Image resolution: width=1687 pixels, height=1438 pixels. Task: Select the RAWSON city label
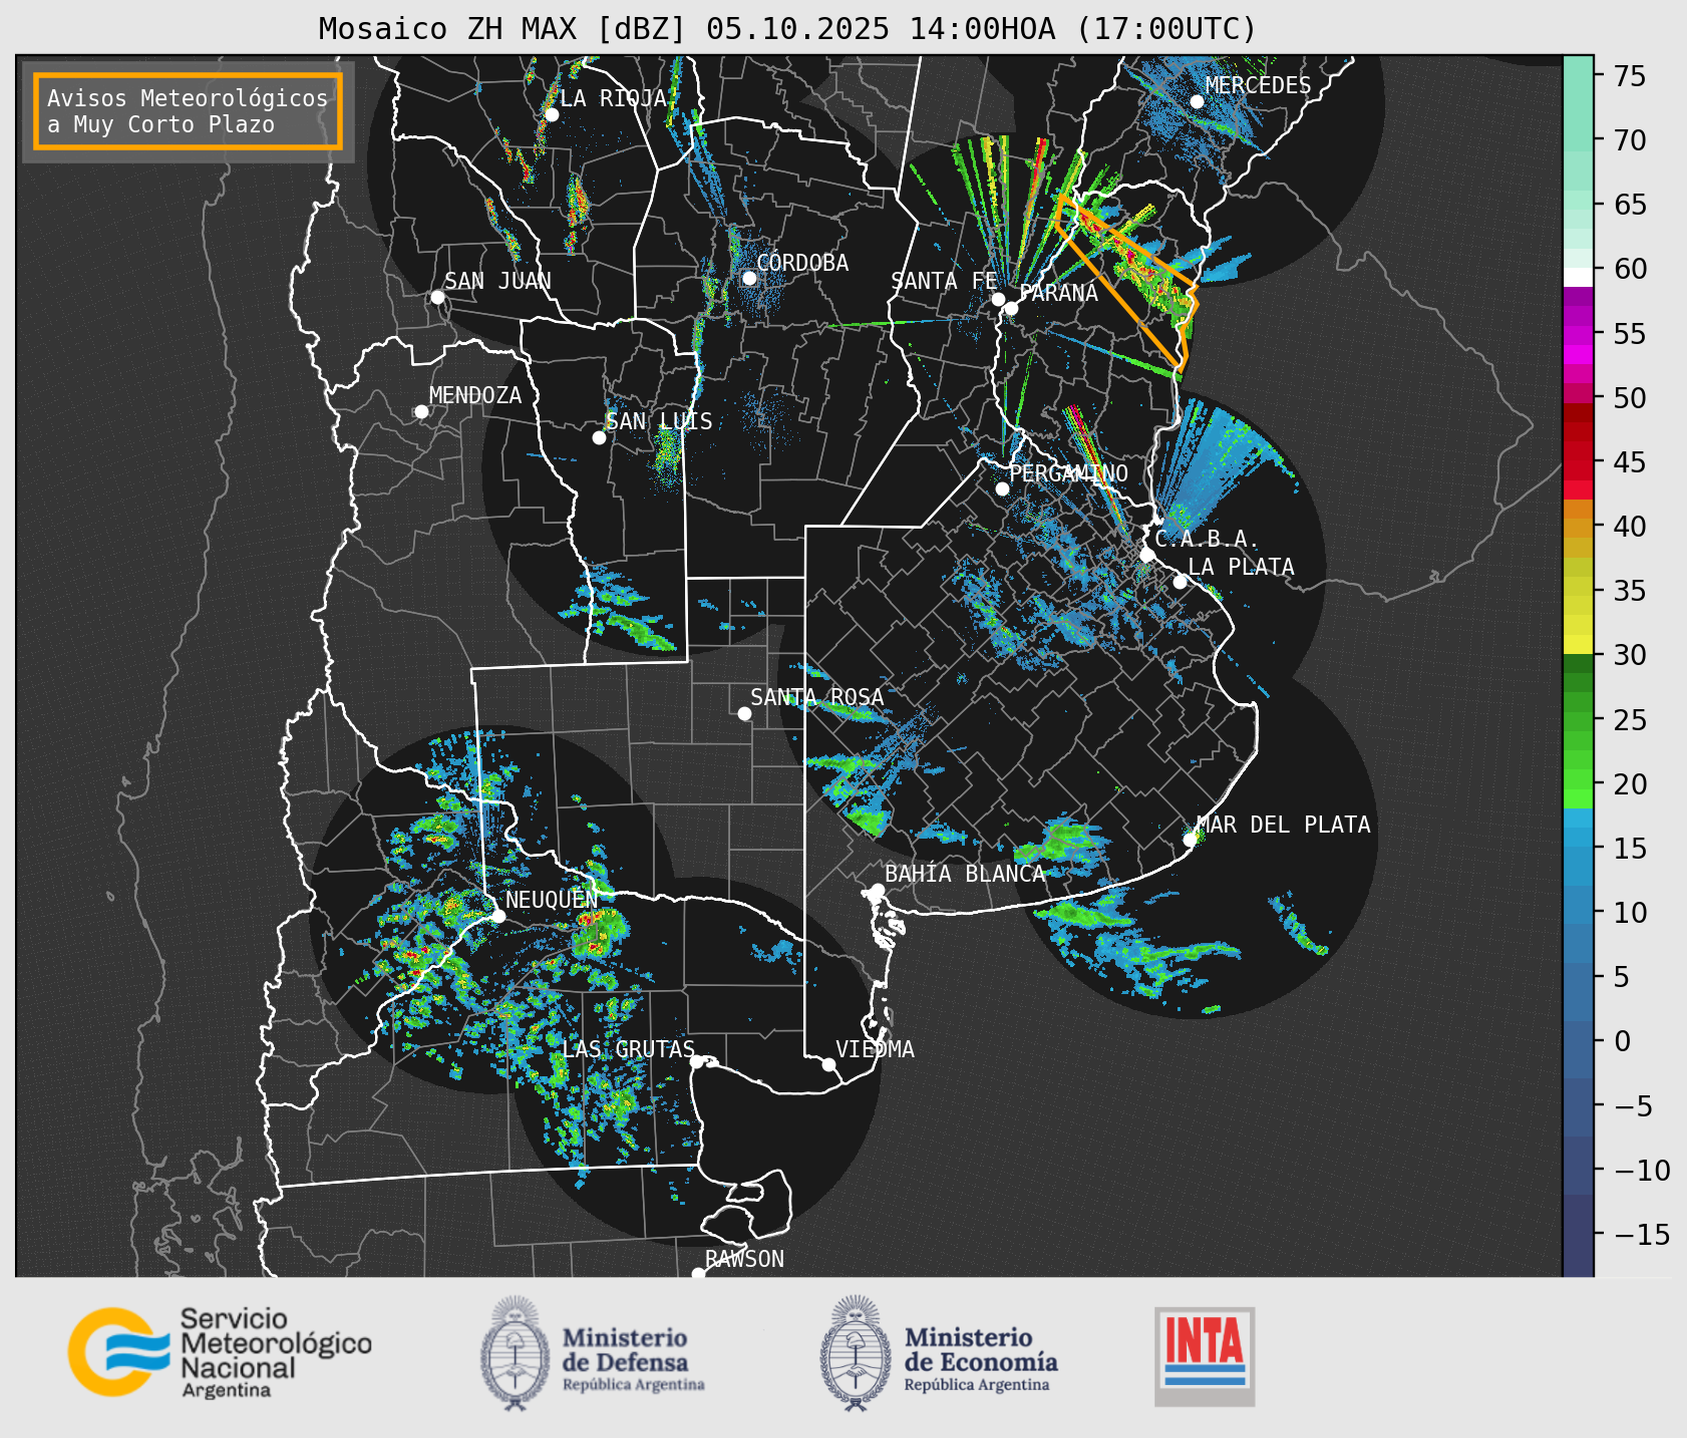(744, 1259)
